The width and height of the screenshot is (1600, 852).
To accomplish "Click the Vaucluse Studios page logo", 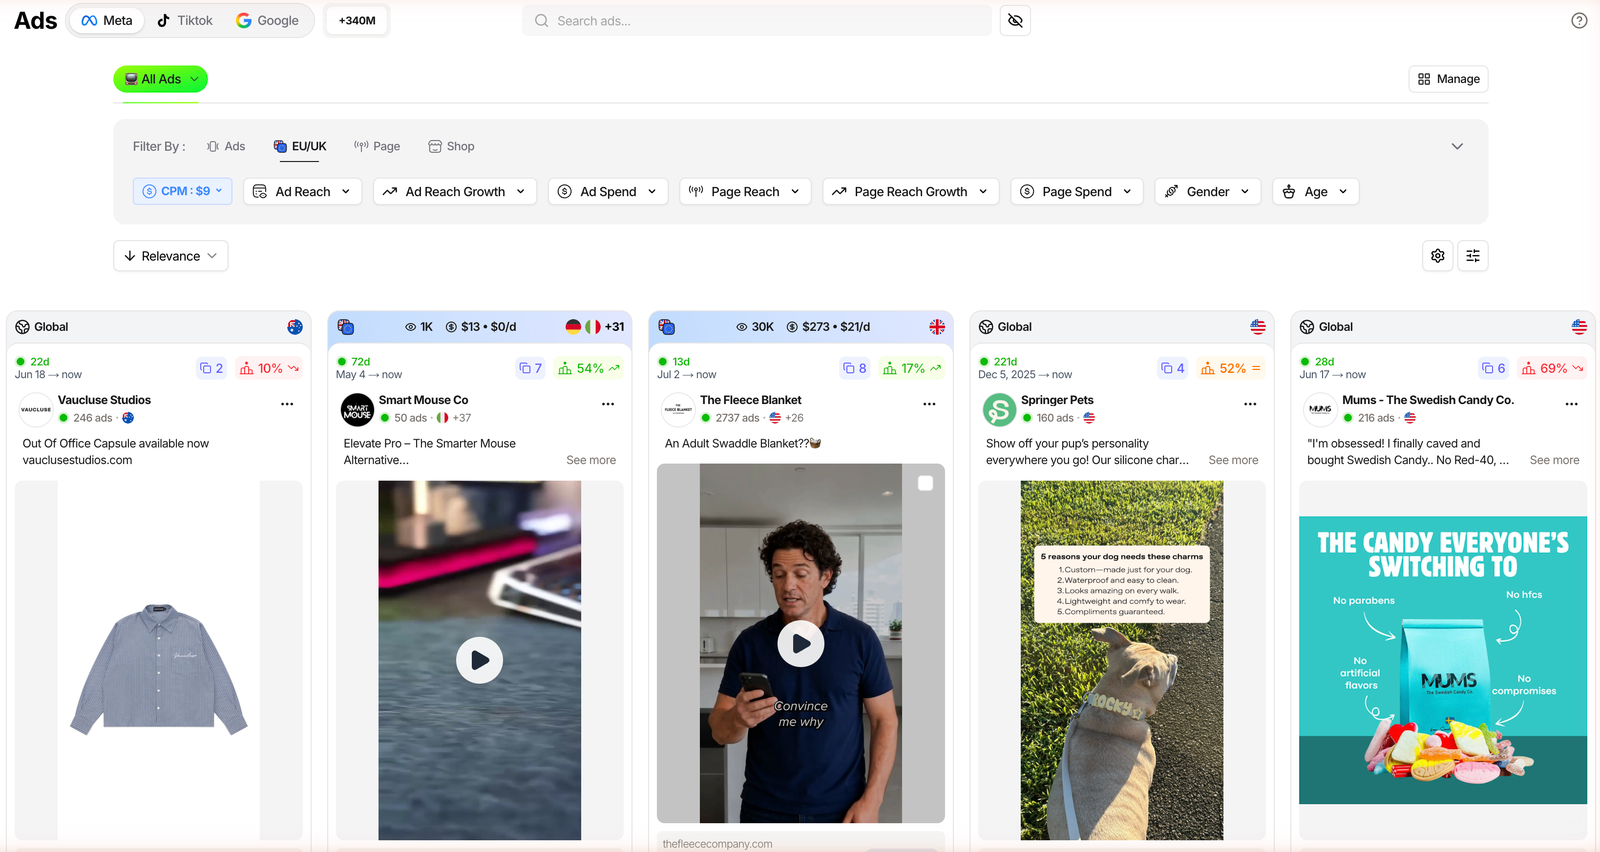I will click(36, 409).
